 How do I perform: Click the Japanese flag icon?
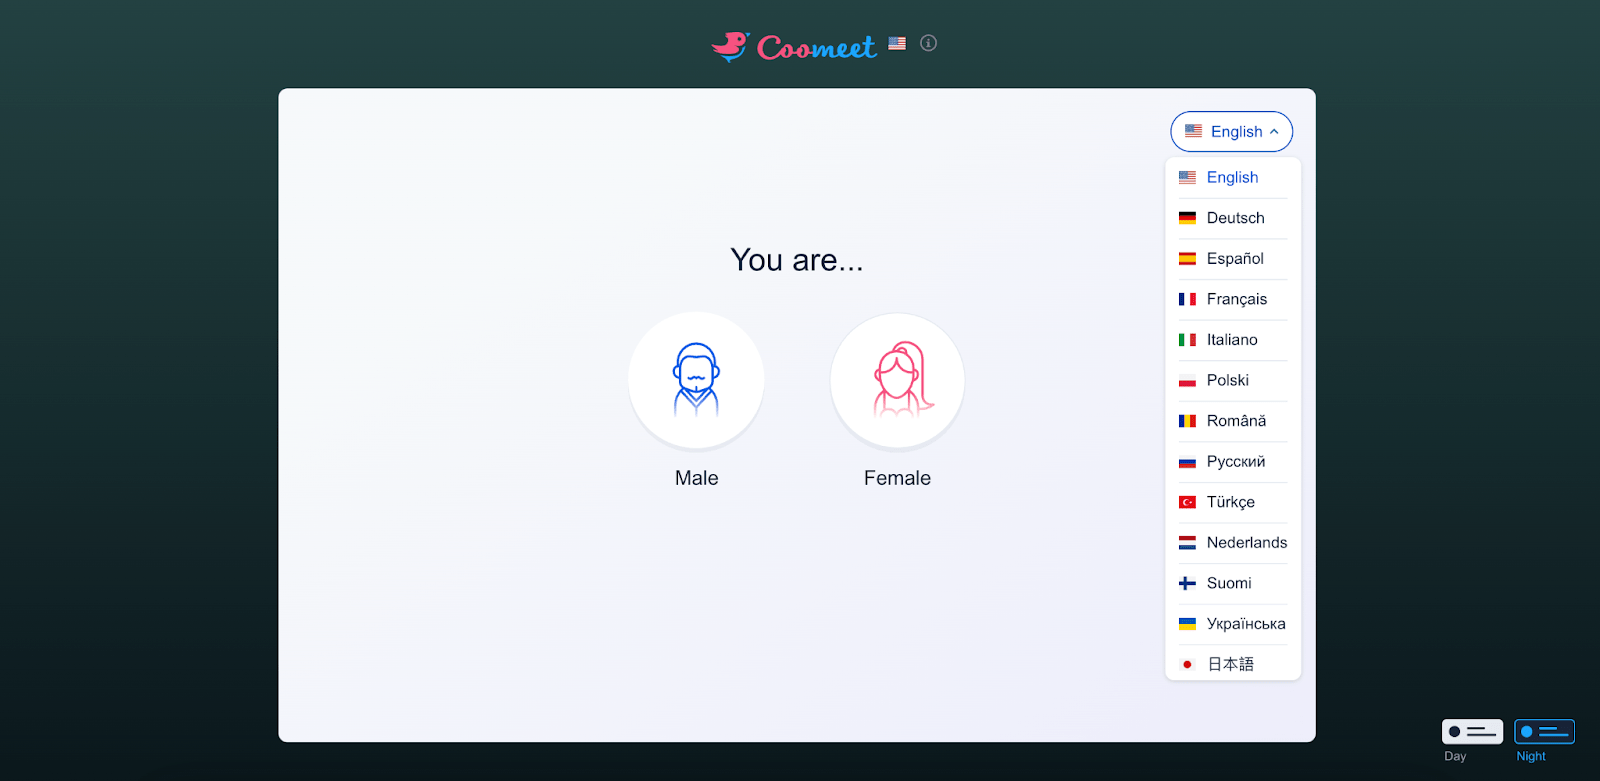click(x=1187, y=664)
